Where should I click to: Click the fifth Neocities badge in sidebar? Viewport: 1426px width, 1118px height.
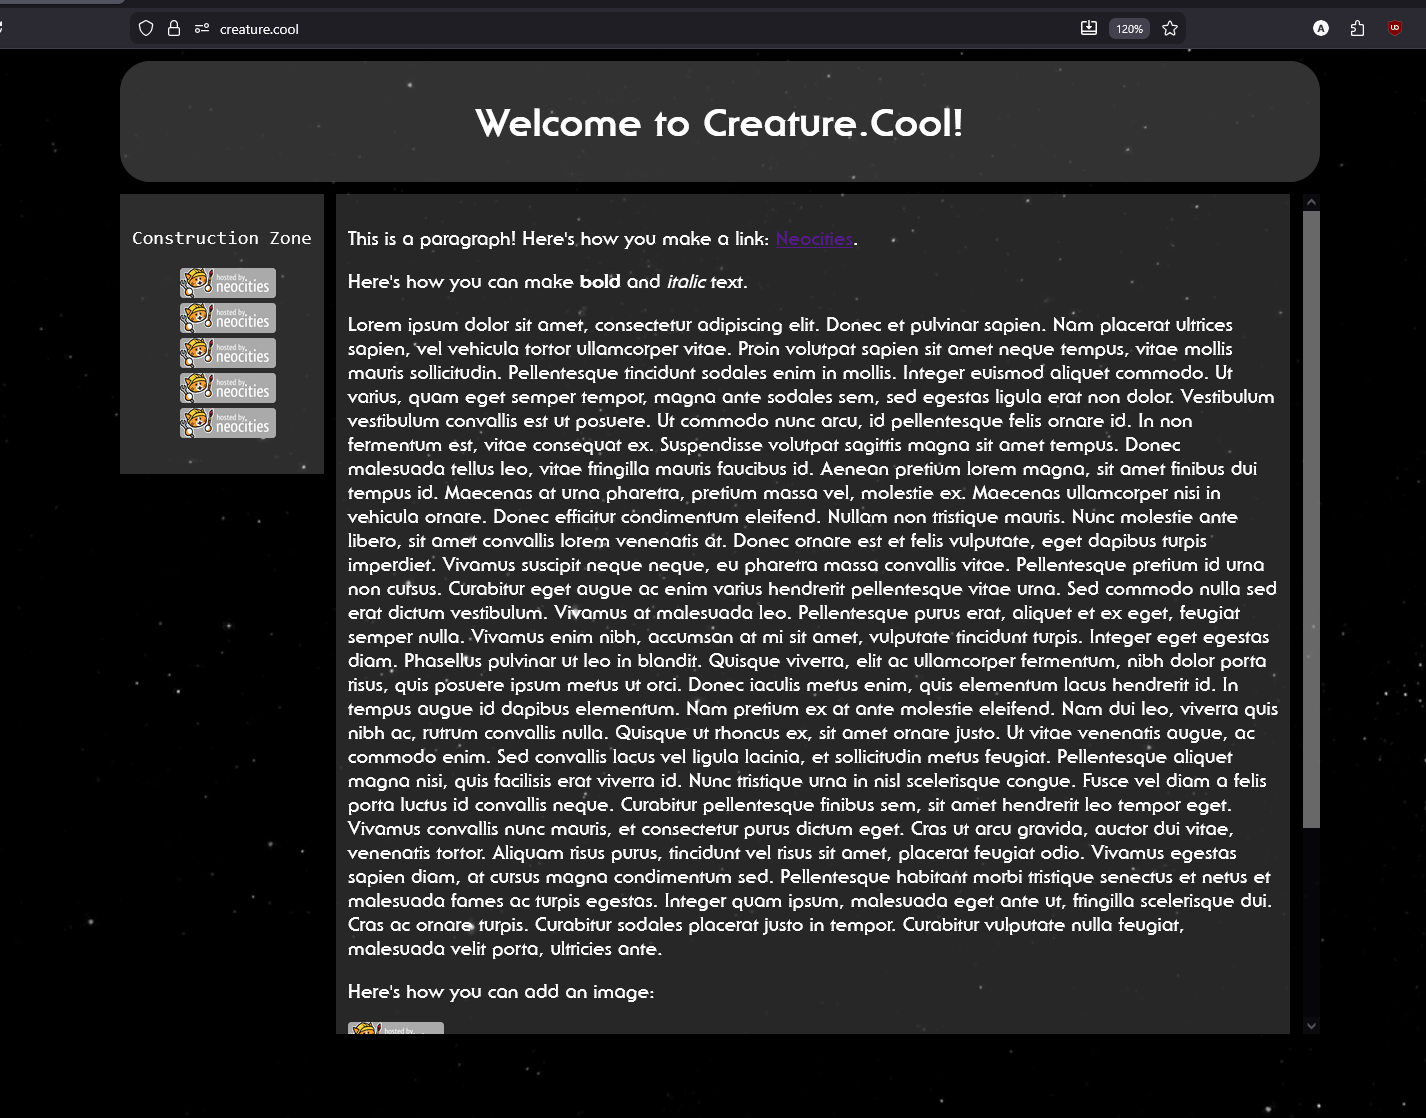coord(227,423)
